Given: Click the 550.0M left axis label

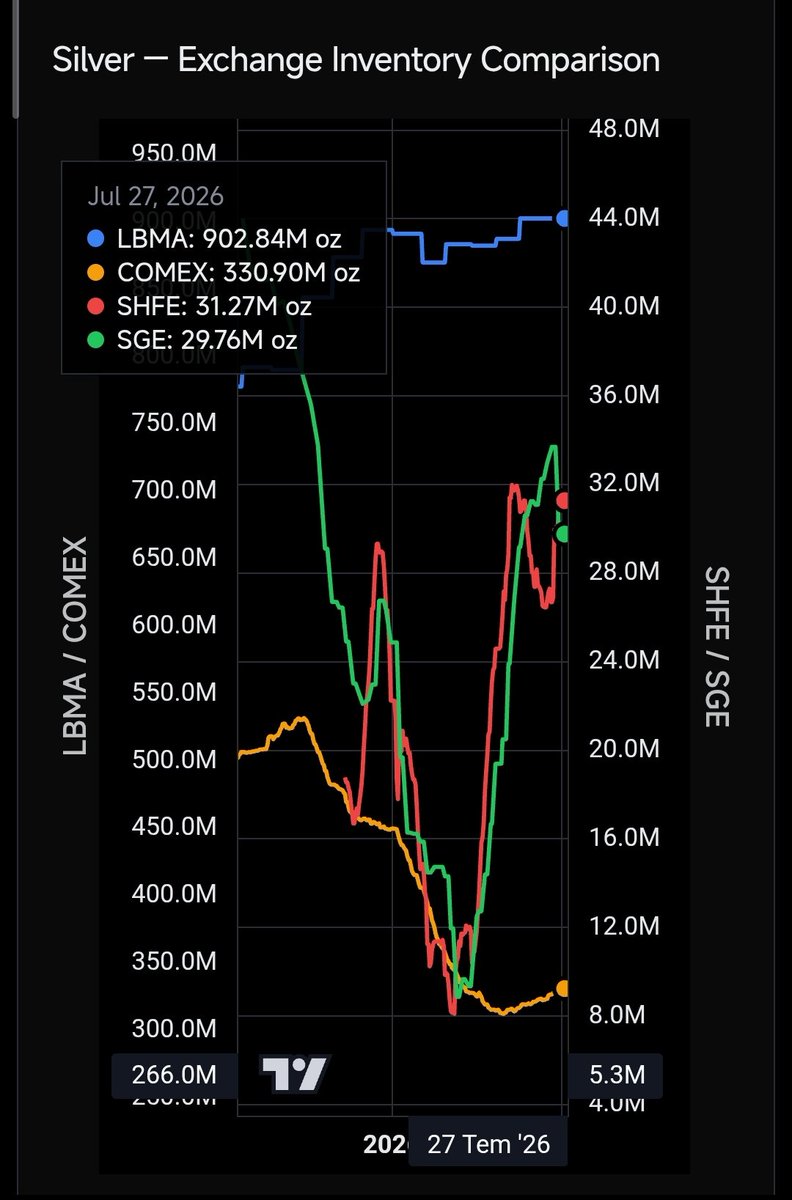Looking at the screenshot, I should [x=174, y=692].
